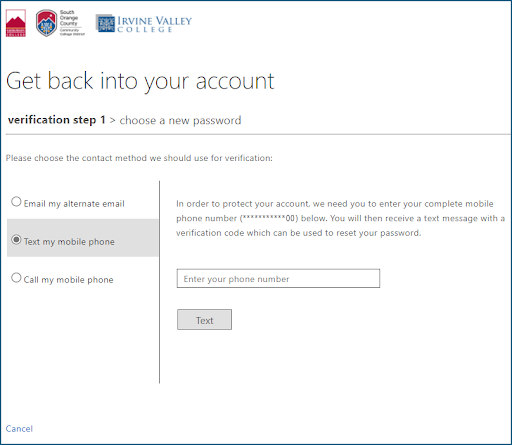Image resolution: width=512 pixels, height=445 pixels.
Task: Choose the 'Email my alternate email' option label
Action: (x=74, y=204)
